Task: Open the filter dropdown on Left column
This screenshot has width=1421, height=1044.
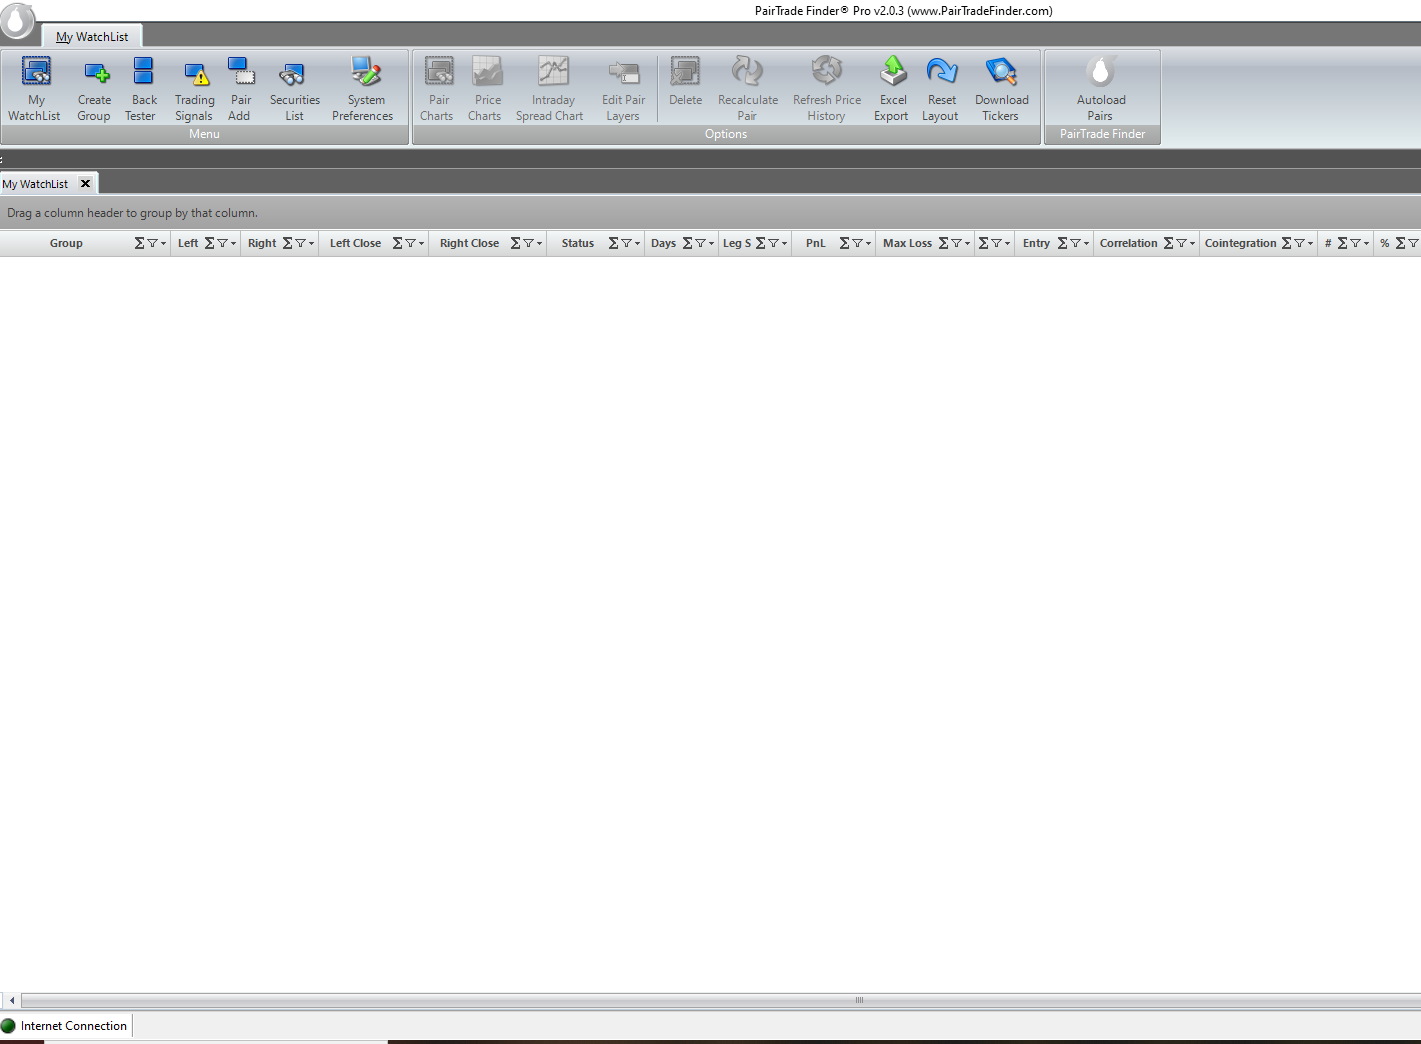Action: [x=226, y=243]
